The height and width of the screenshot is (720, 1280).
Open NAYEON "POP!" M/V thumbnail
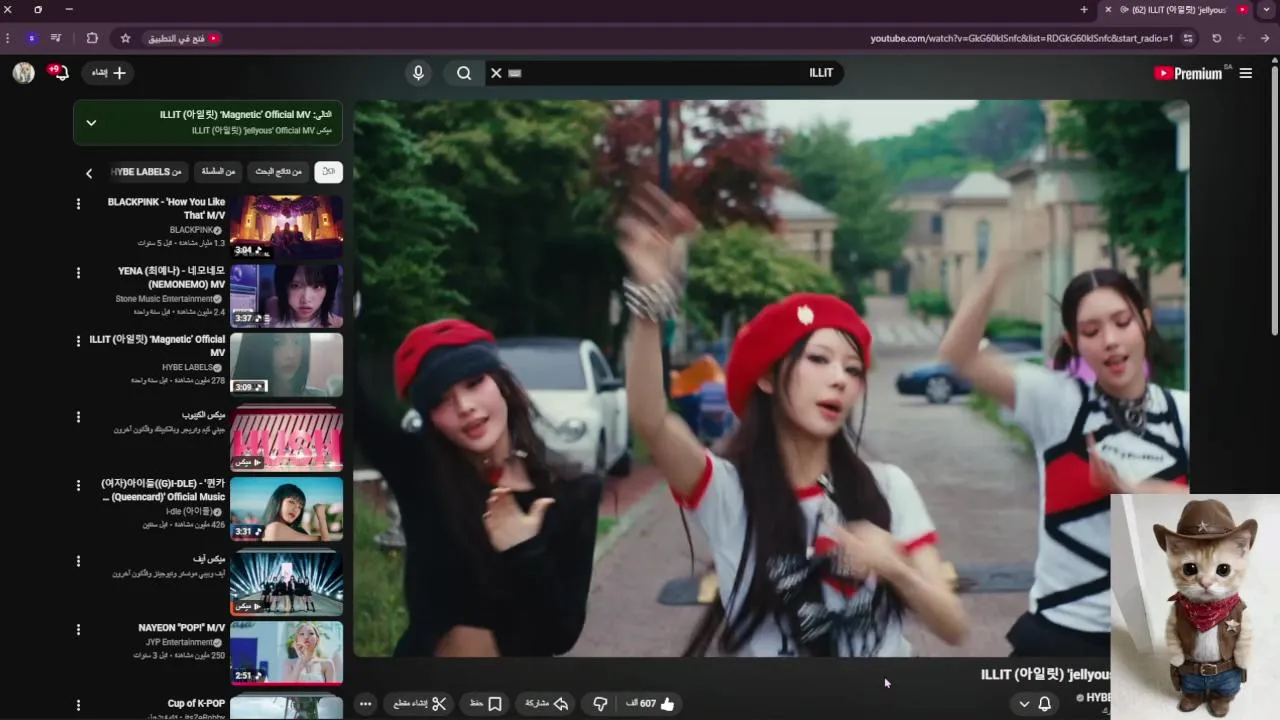(x=286, y=653)
